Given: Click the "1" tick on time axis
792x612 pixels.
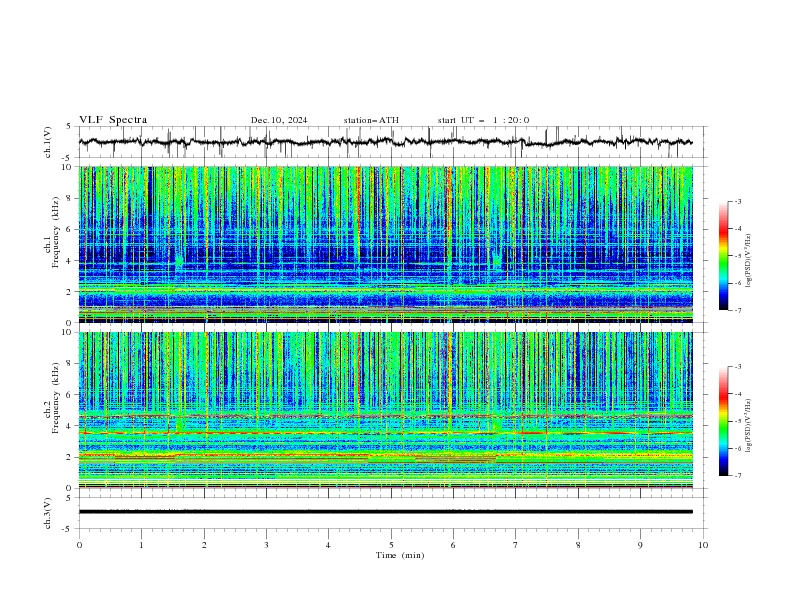Looking at the screenshot, I should coord(141,545).
